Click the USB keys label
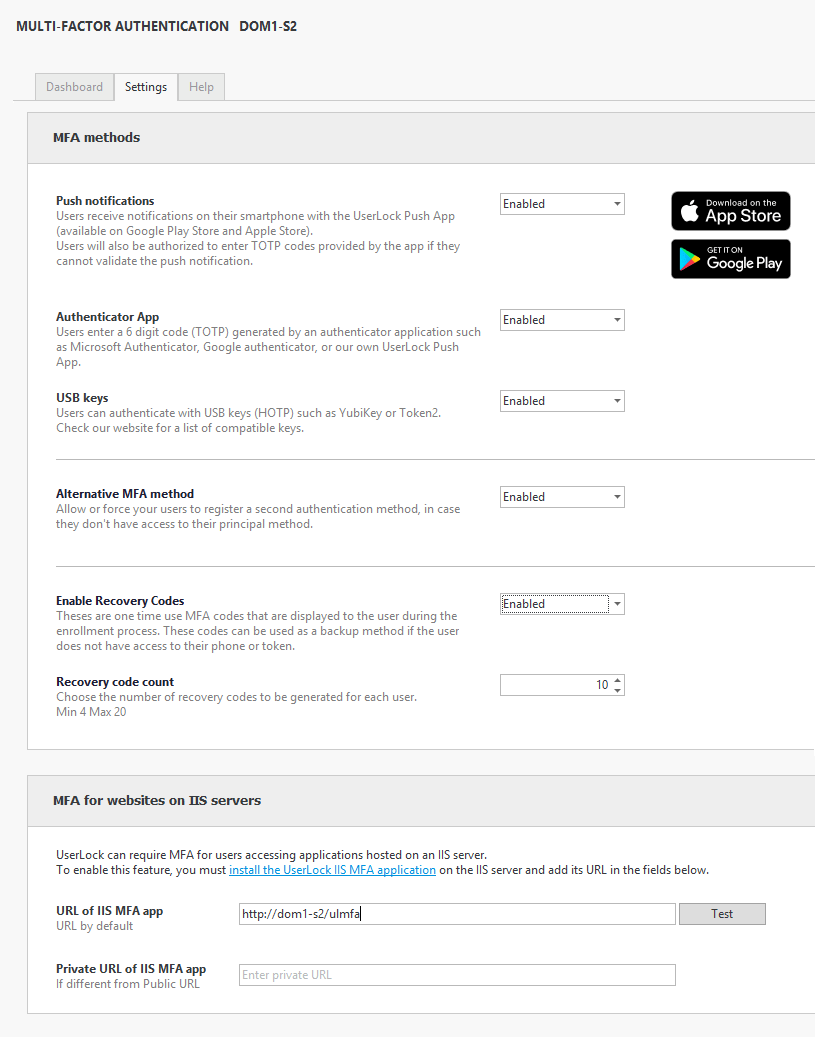 click(x=82, y=397)
